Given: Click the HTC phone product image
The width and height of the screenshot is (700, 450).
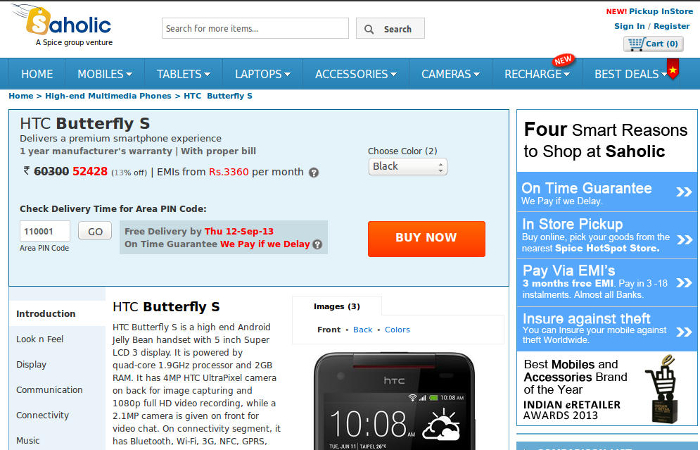Looking at the screenshot, I should point(395,402).
